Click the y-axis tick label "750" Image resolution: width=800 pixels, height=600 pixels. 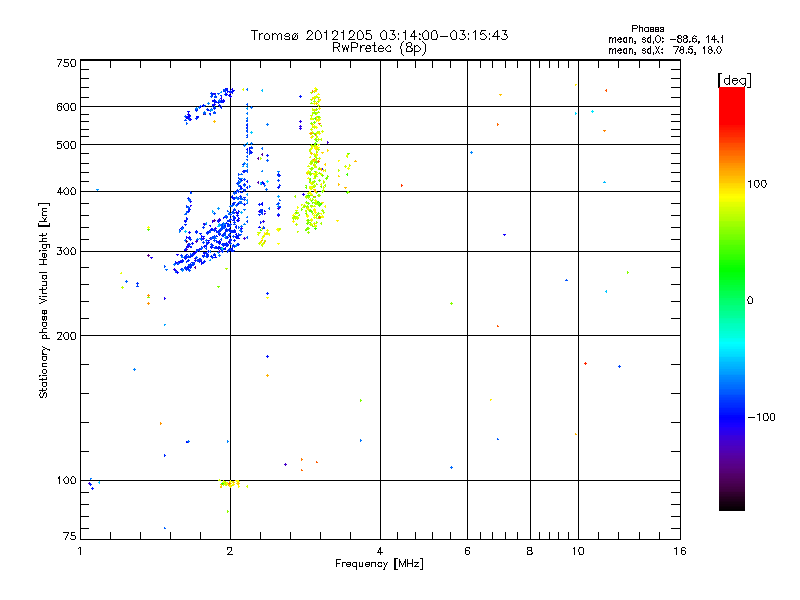pyautogui.click(x=66, y=63)
